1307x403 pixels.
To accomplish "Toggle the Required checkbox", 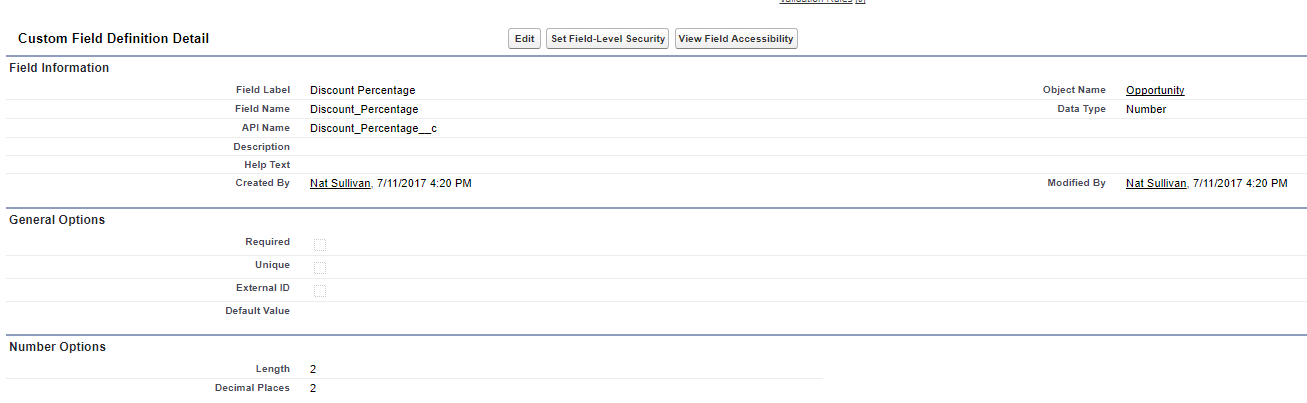I will pyautogui.click(x=320, y=244).
